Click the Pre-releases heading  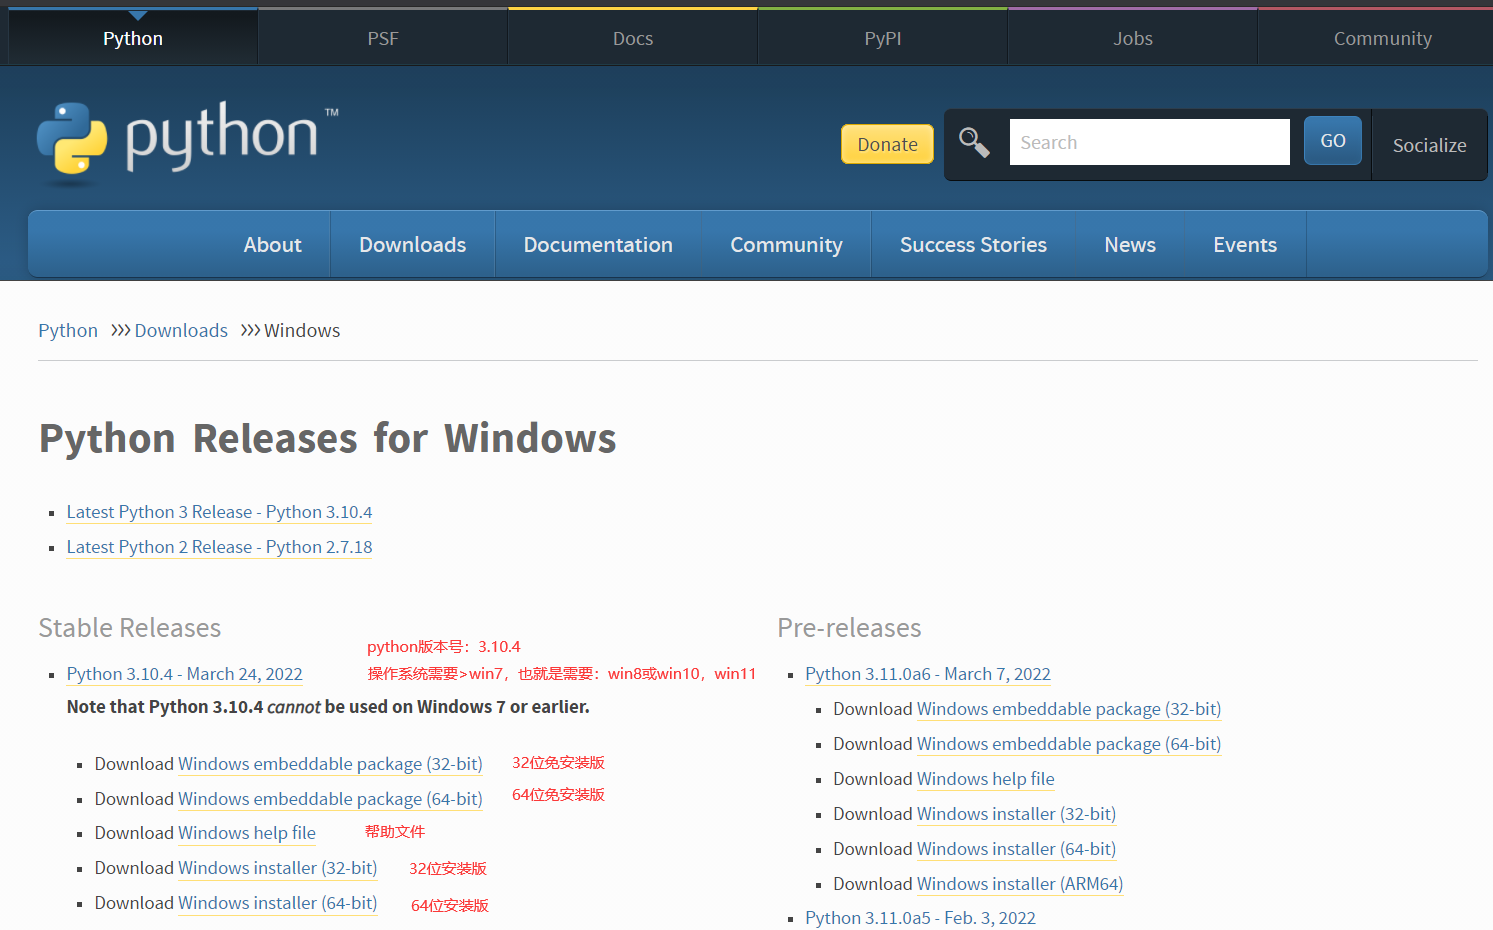(849, 628)
